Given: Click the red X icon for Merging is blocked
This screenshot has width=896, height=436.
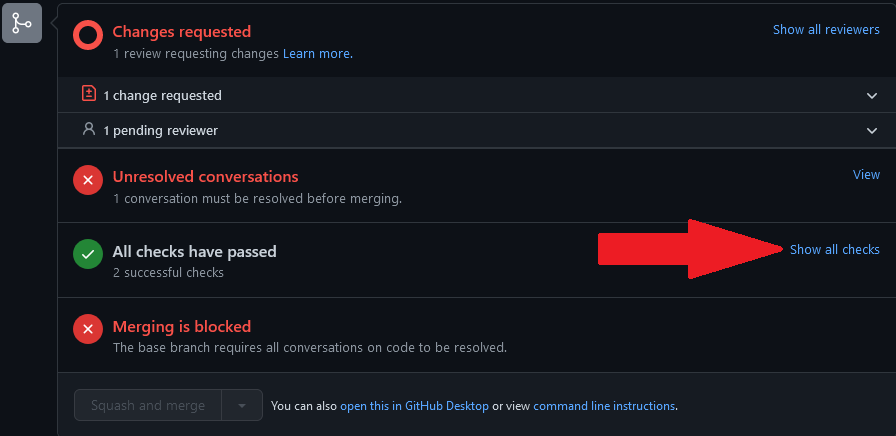Looking at the screenshot, I should pos(88,330).
